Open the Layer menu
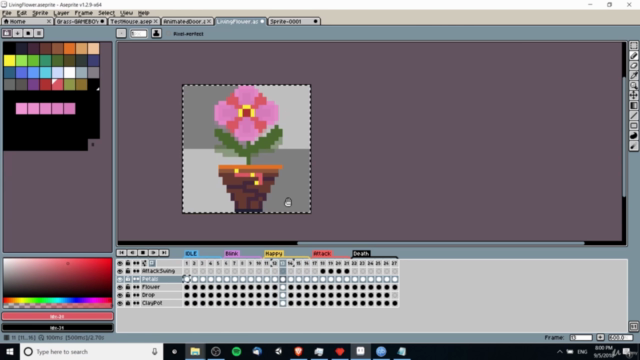Image resolution: width=640 pixels, height=360 pixels. click(61, 13)
